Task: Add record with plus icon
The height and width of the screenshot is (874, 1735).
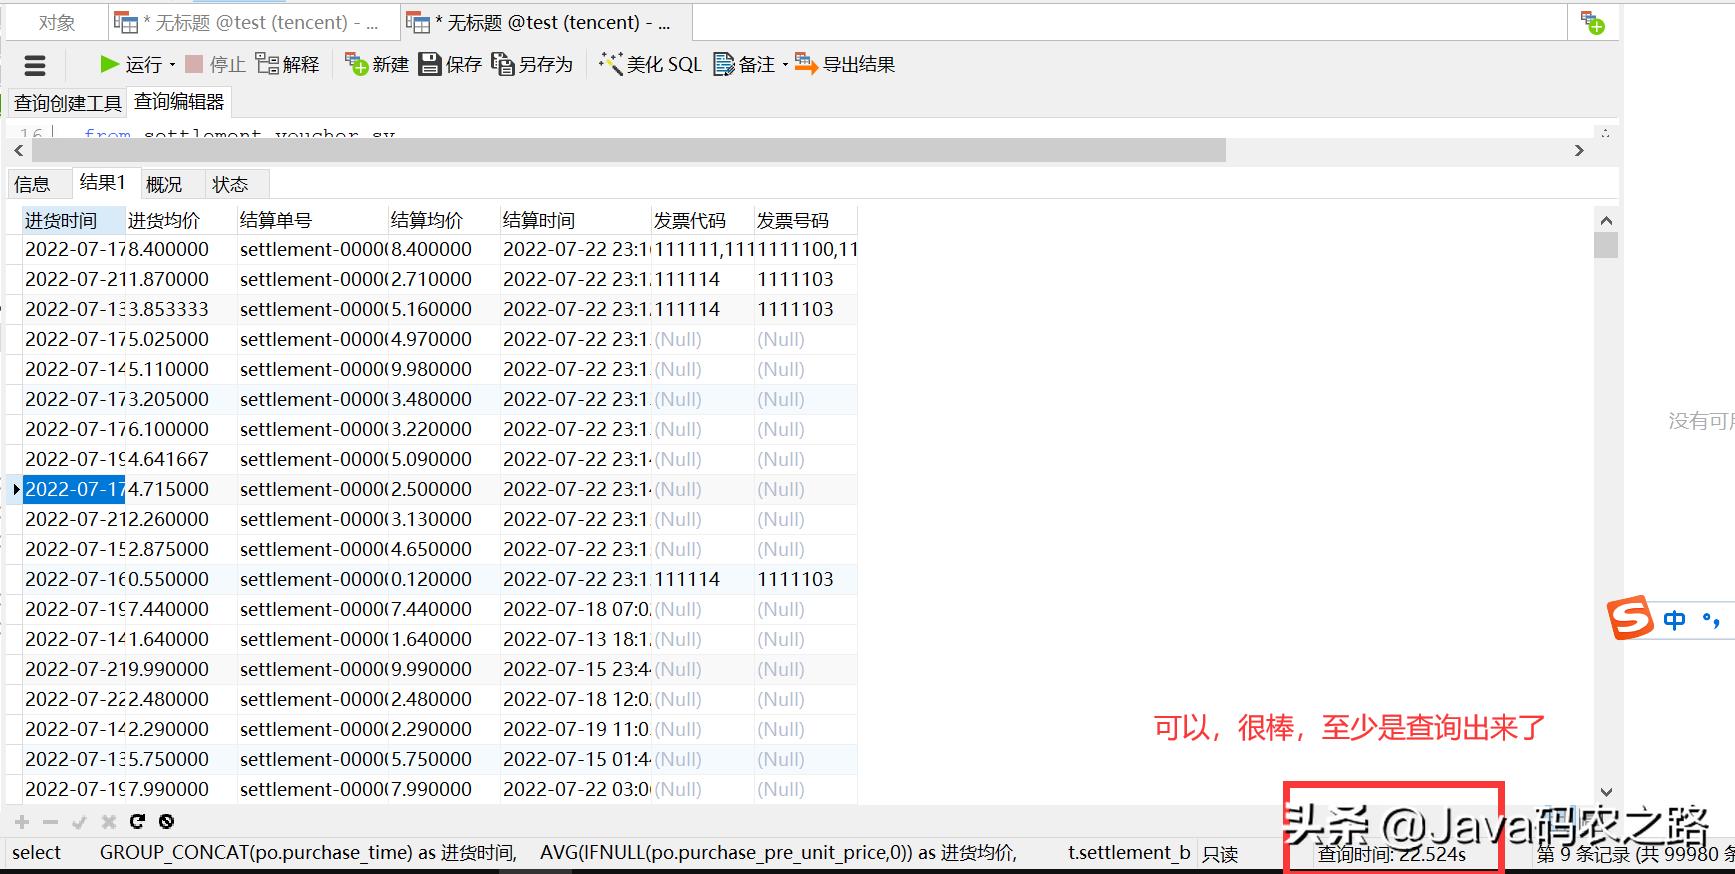Action: (22, 822)
